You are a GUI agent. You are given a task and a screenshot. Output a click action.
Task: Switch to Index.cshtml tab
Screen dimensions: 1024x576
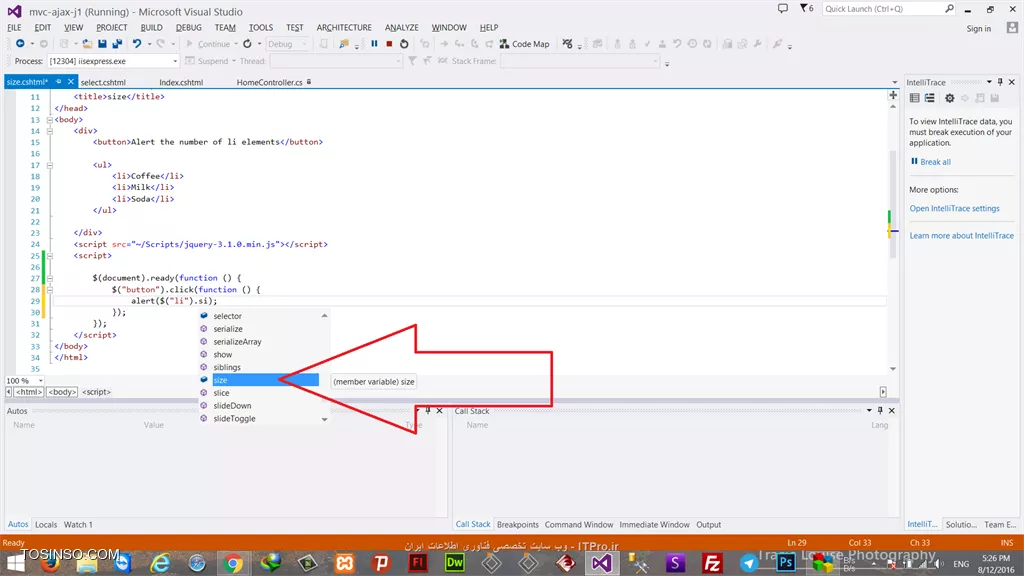pyautogui.click(x=181, y=82)
